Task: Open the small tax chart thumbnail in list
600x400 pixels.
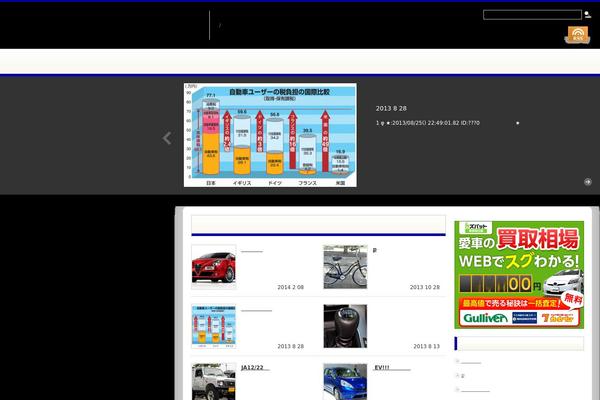Action: [x=214, y=327]
